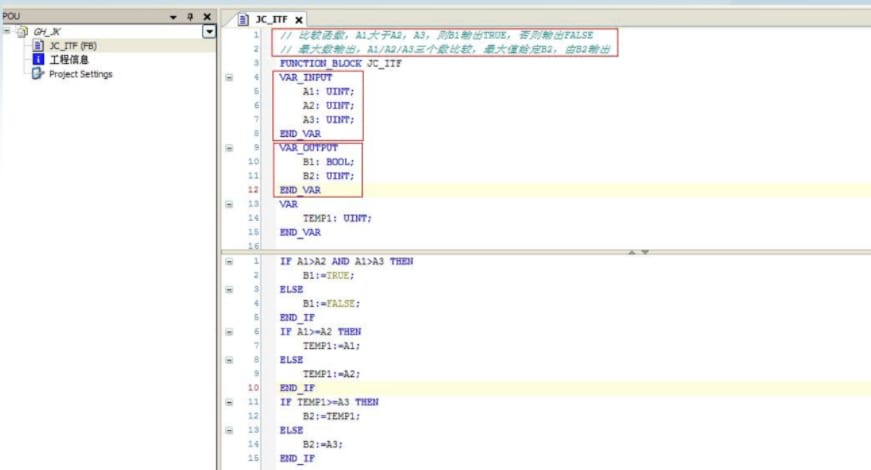
Task: Click the blue 工程信息 info icon
Action: click(40, 60)
